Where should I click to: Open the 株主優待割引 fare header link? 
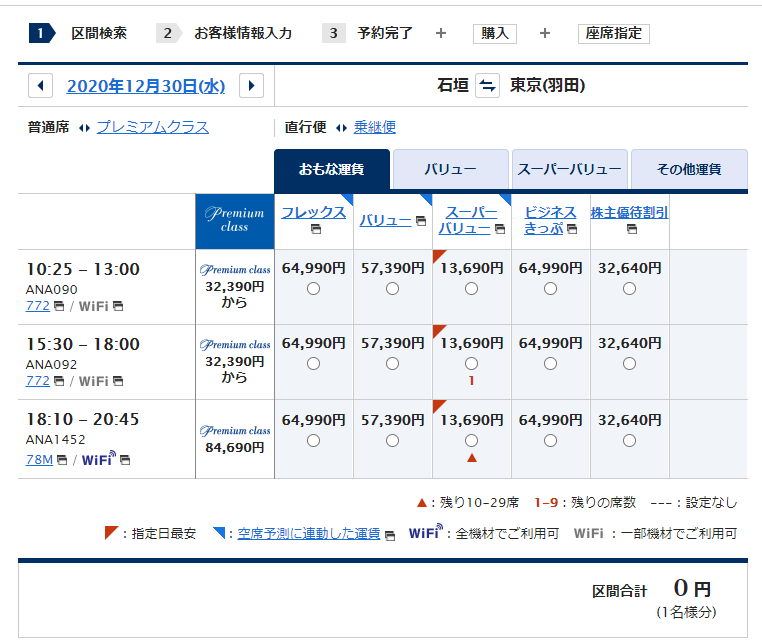tap(629, 213)
